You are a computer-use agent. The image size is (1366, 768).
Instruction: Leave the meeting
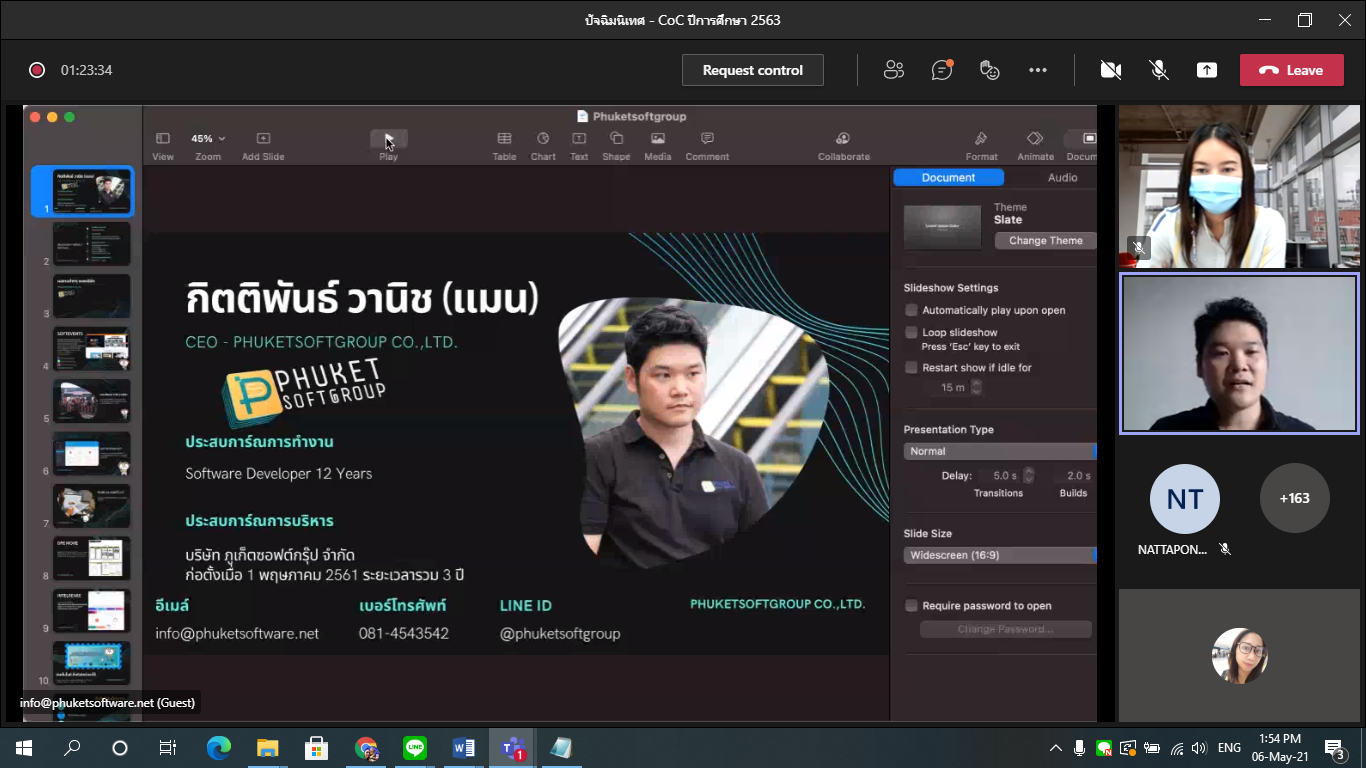[1291, 70]
